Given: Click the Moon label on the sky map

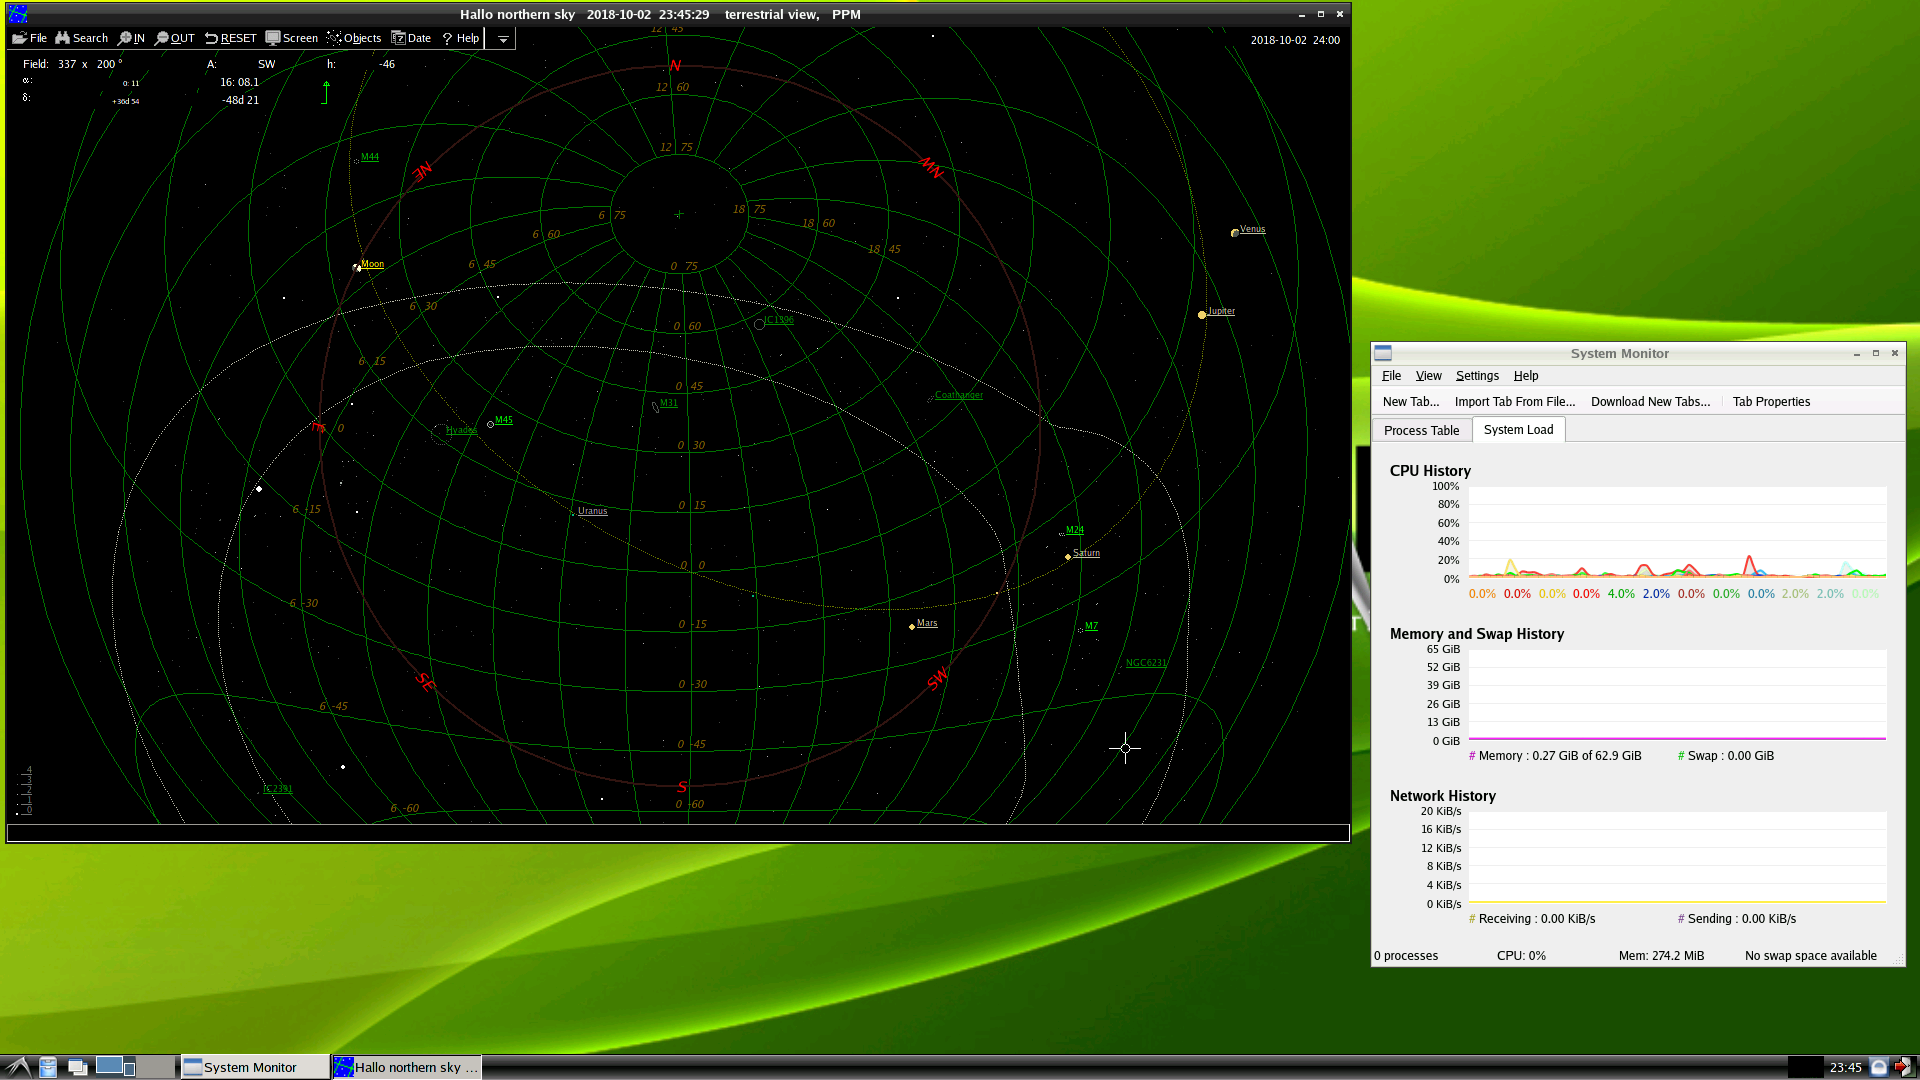Looking at the screenshot, I should 372,264.
